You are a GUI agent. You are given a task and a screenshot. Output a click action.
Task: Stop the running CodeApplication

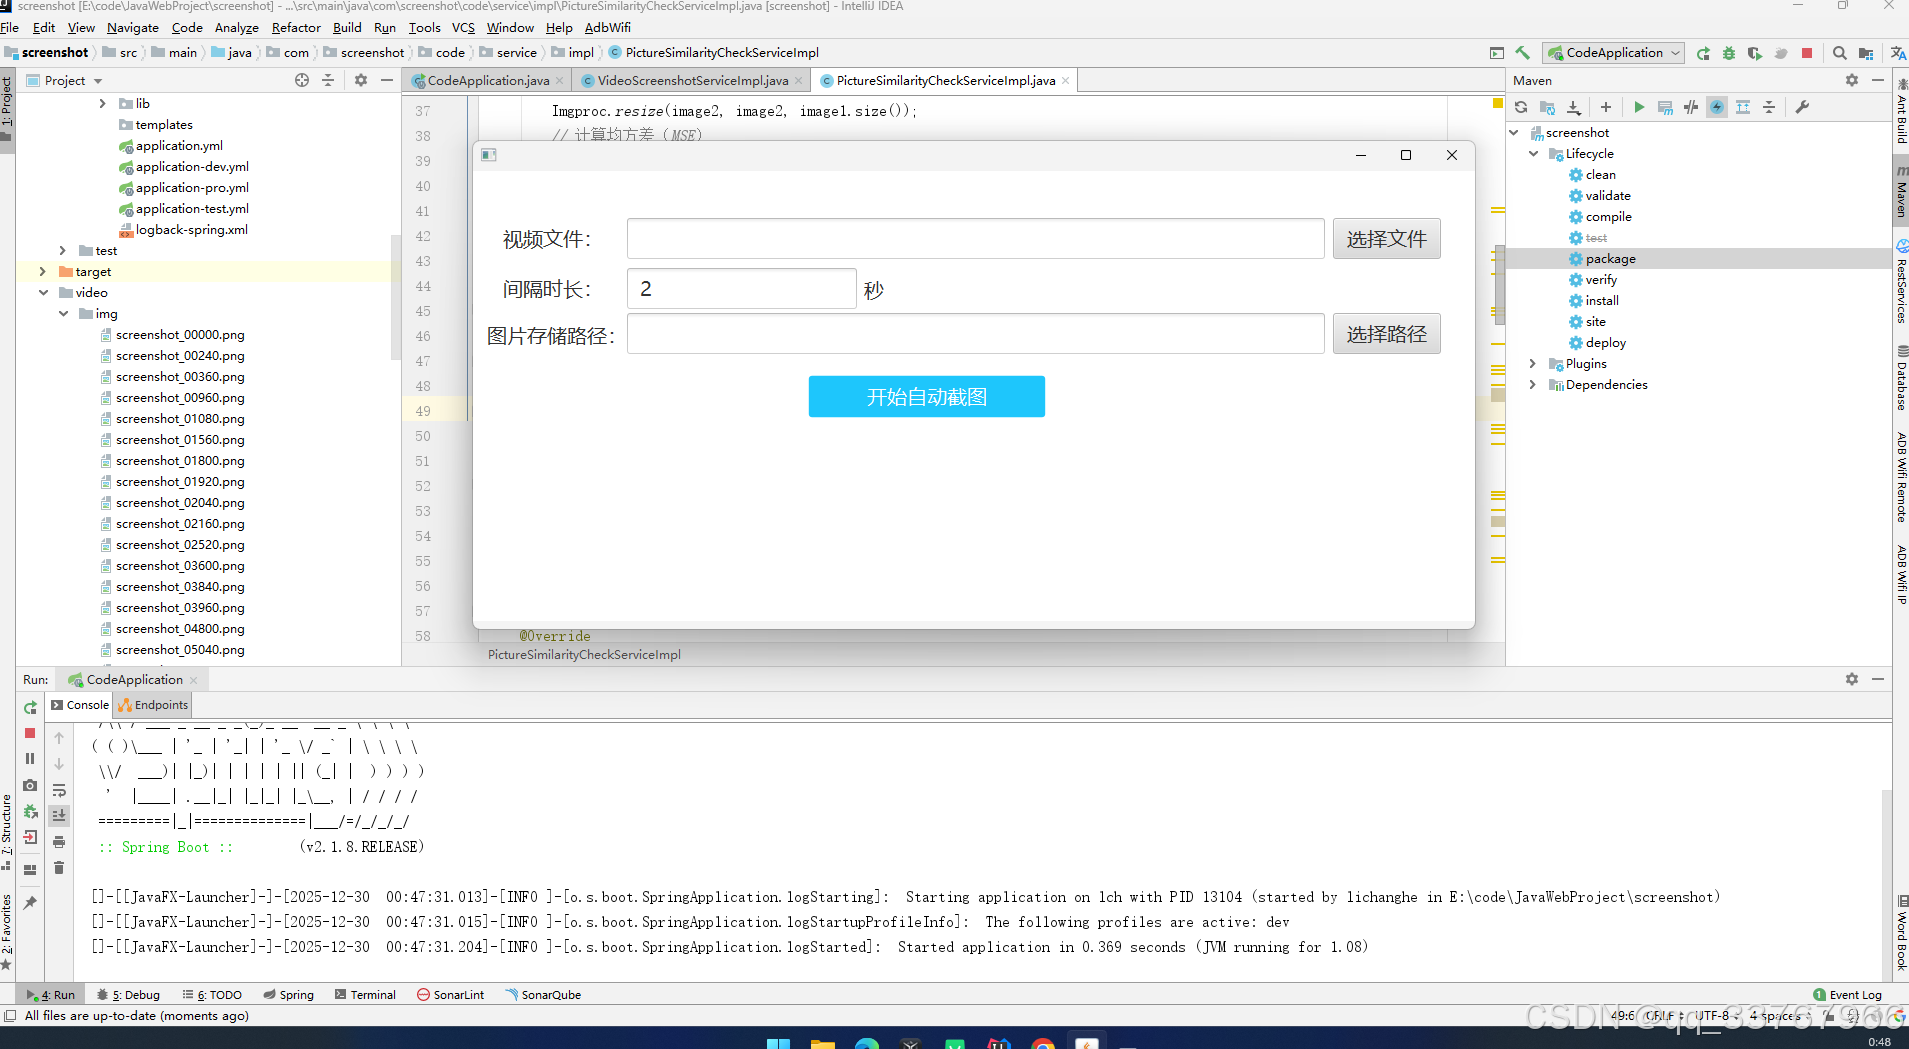click(29, 734)
